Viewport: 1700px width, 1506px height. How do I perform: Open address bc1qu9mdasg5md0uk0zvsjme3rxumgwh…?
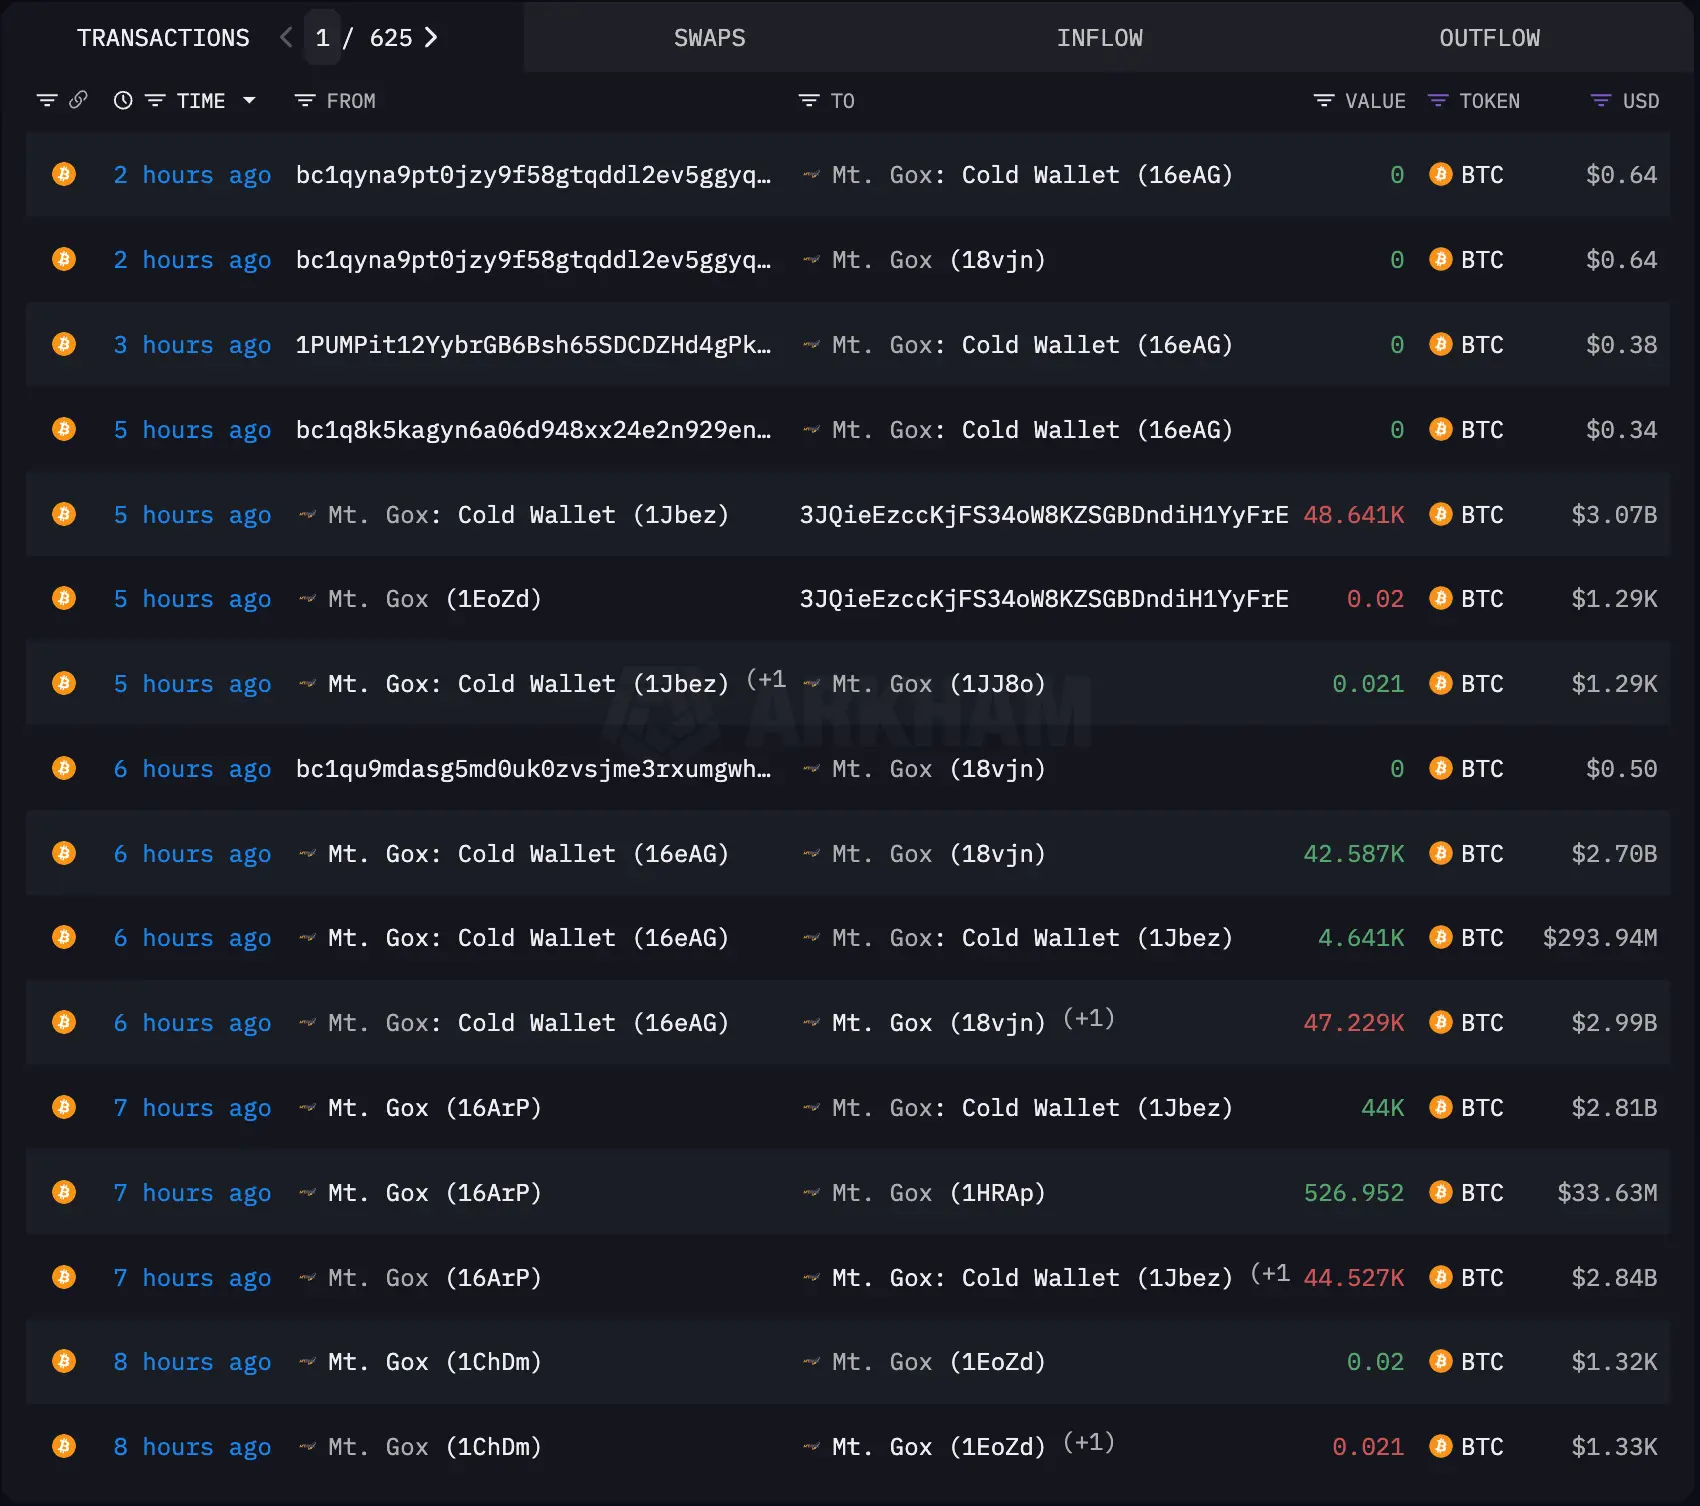pos(533,769)
